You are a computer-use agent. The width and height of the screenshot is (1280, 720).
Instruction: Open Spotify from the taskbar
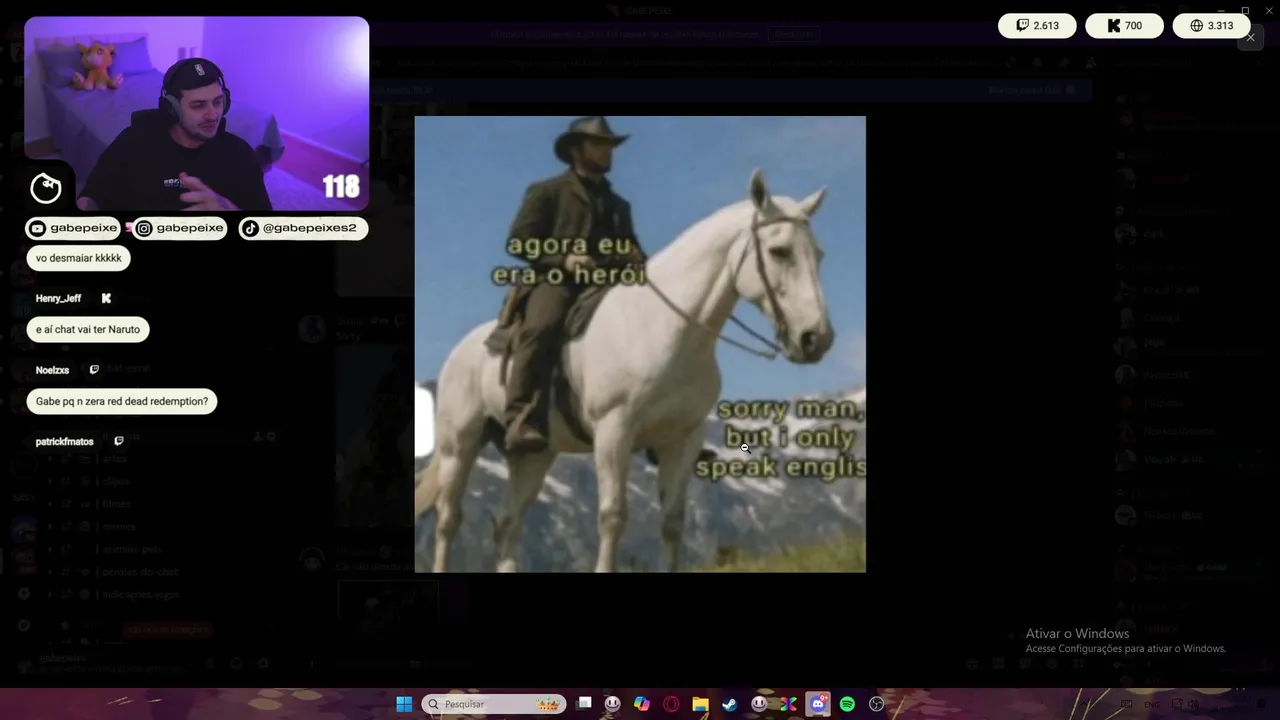847,704
